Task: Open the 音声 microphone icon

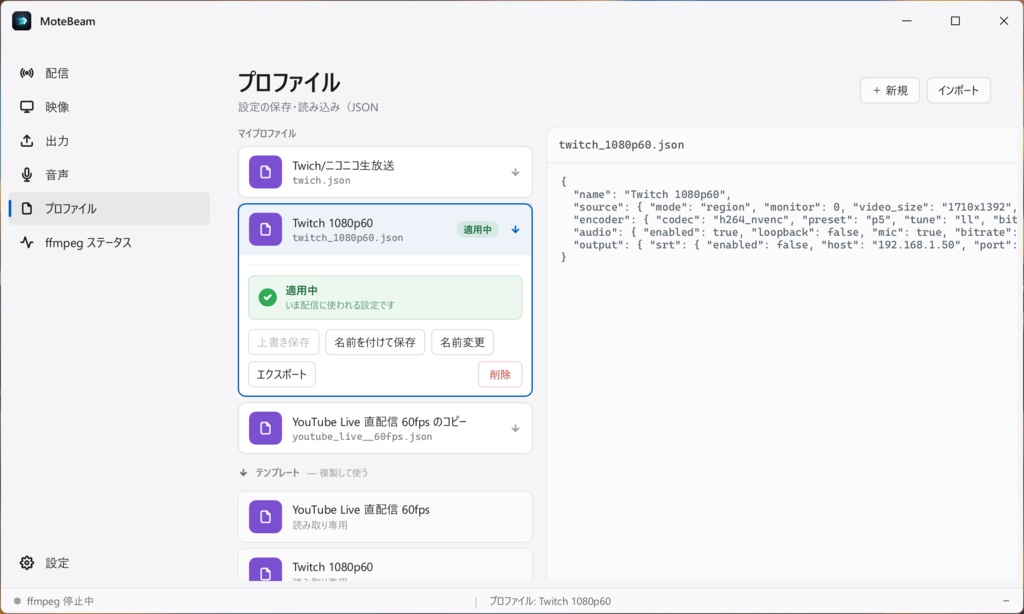Action: pyautogui.click(x=27, y=175)
